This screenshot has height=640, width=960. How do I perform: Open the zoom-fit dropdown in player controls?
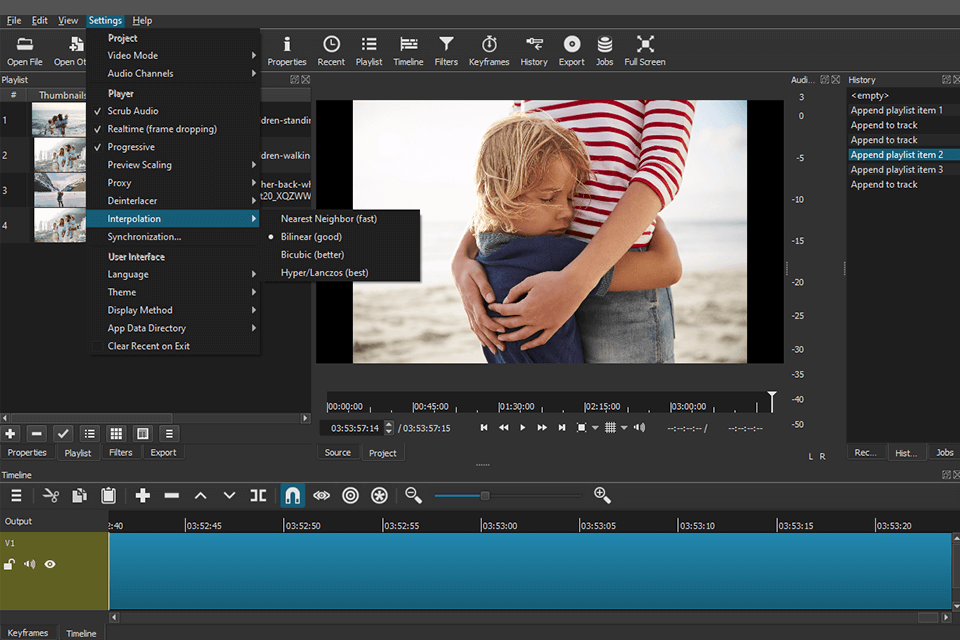click(x=595, y=427)
